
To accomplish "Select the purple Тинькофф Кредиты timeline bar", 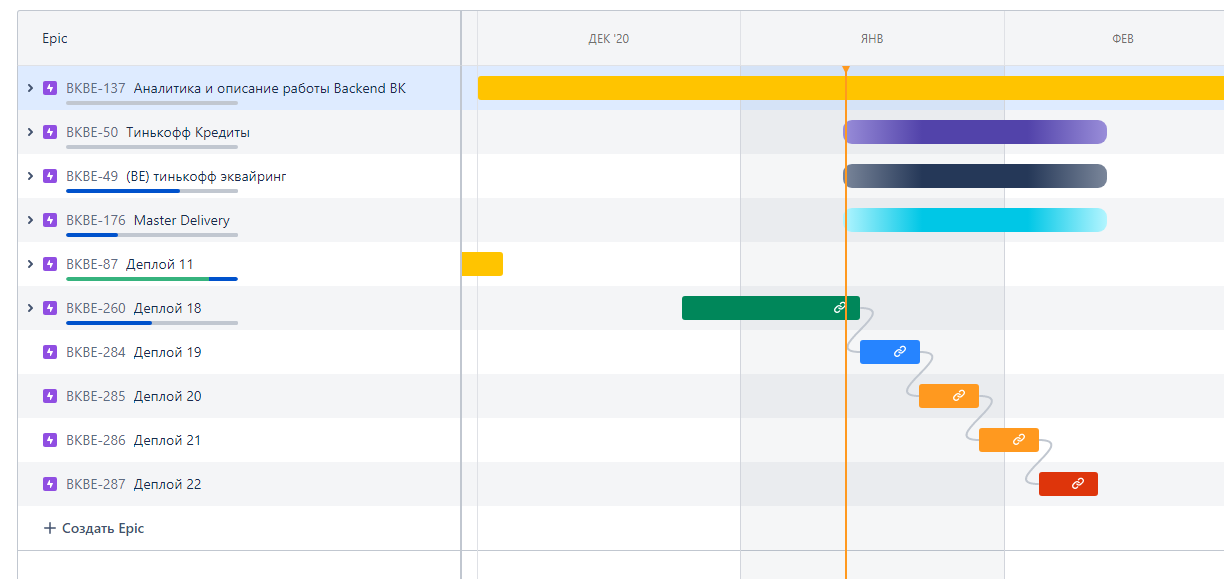I will point(975,132).
